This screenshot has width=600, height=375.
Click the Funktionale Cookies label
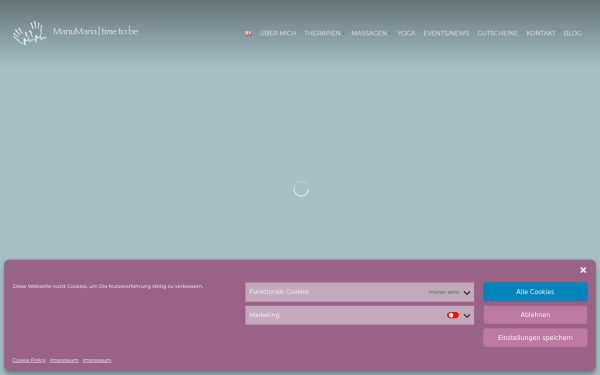pos(279,292)
